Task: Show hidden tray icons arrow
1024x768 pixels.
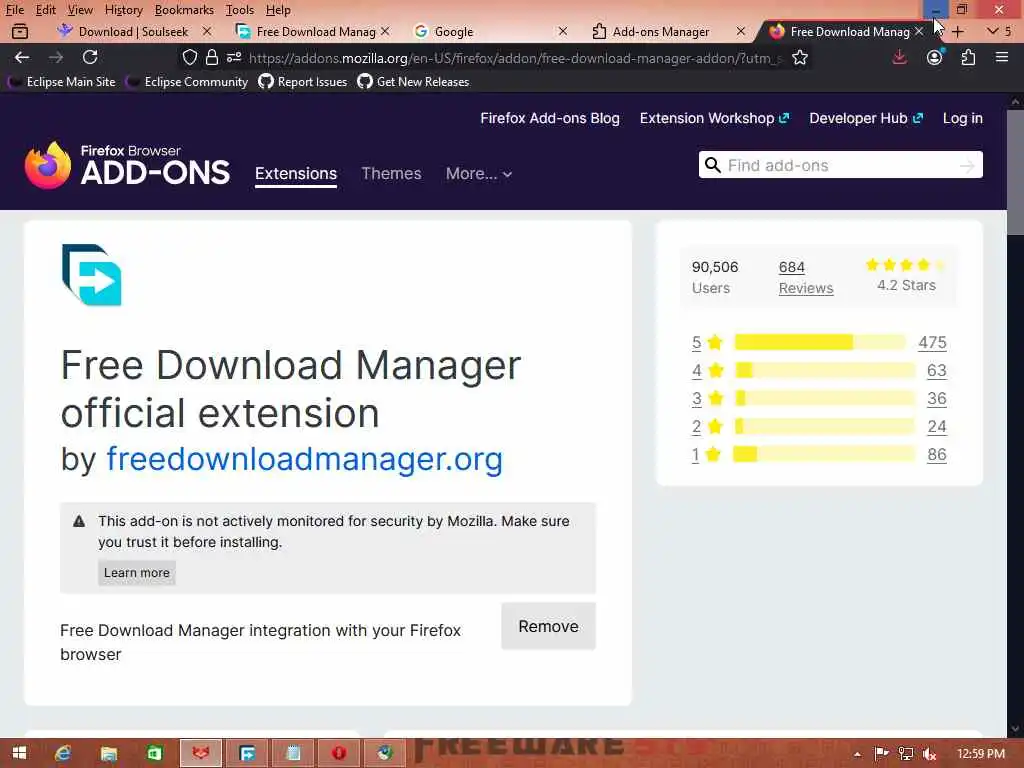Action: click(857, 754)
